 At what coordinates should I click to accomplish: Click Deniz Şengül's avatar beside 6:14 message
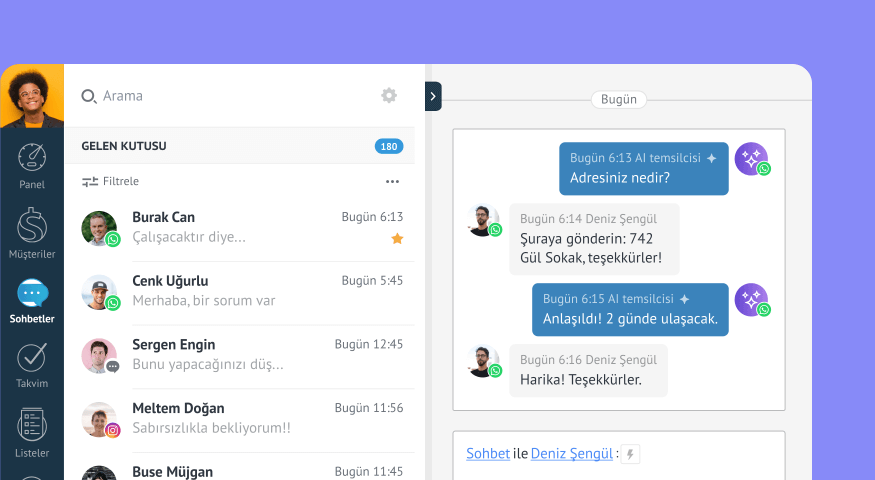pos(484,220)
